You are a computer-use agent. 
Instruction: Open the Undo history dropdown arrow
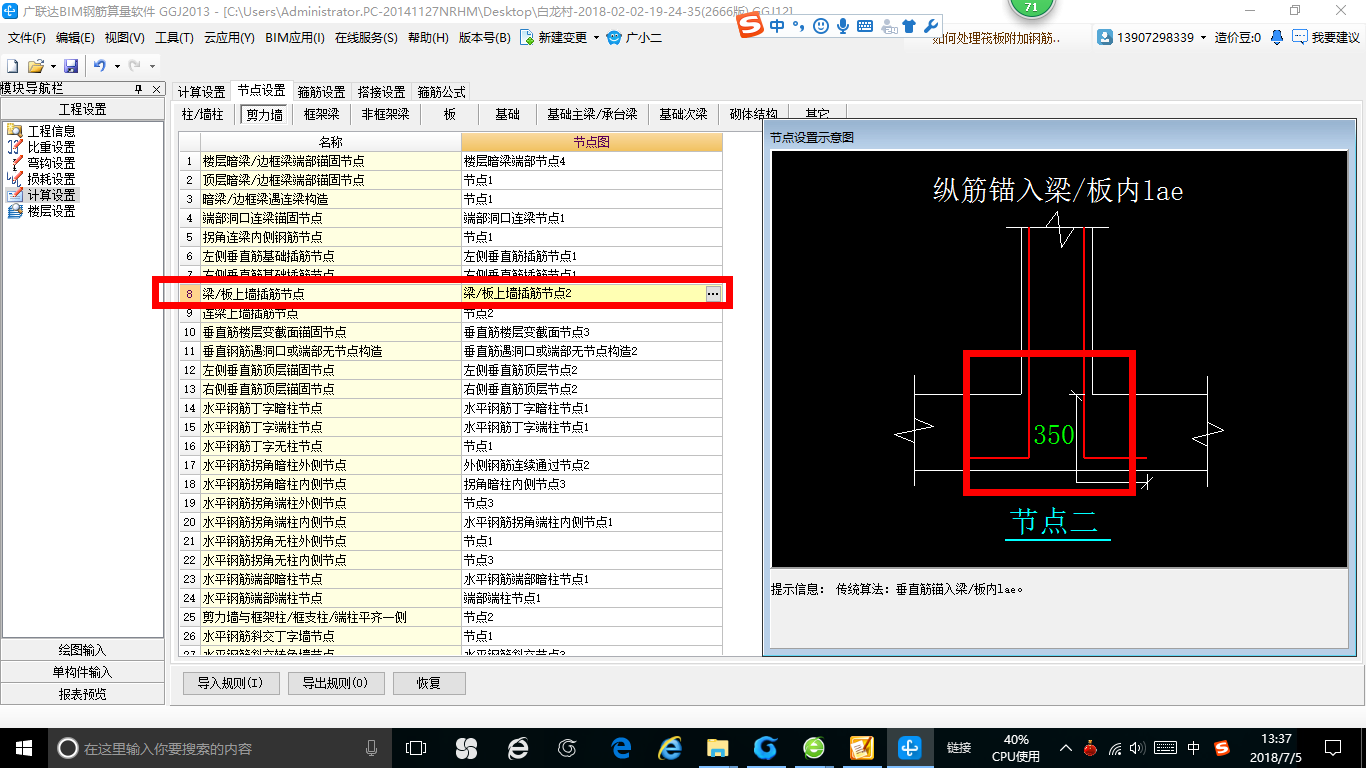click(x=116, y=66)
